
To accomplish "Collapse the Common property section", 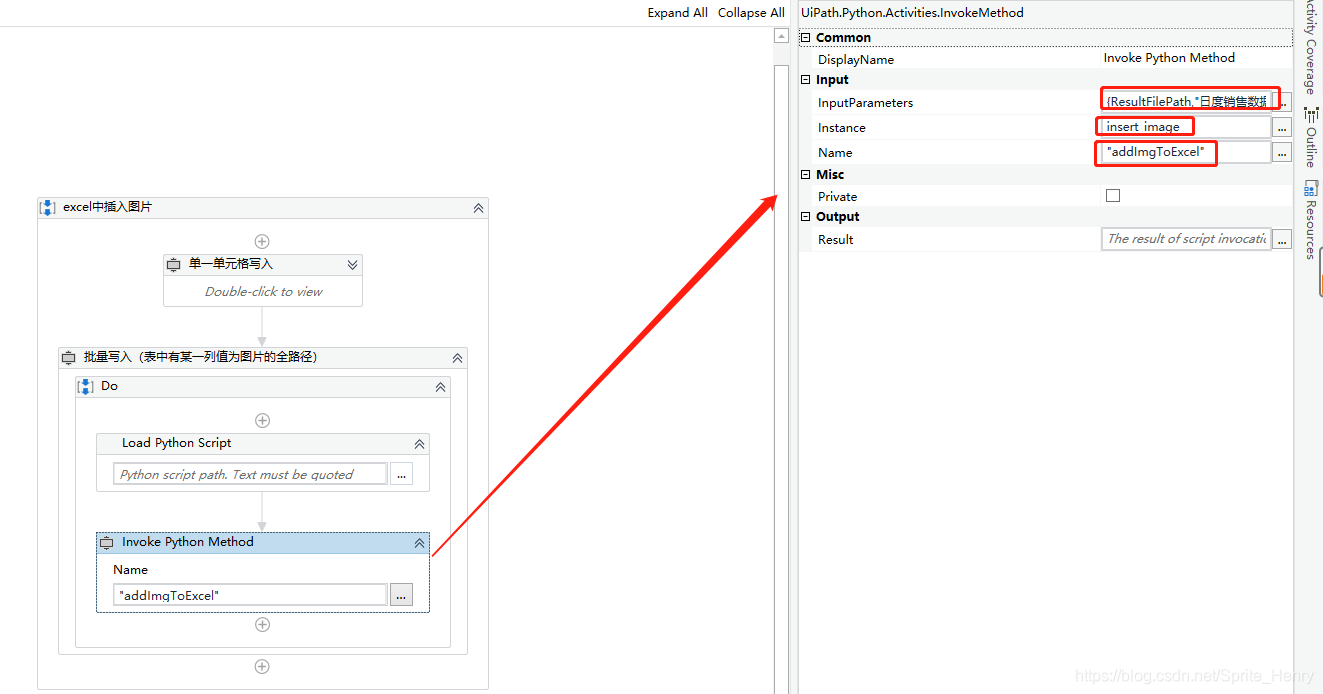I will (806, 37).
